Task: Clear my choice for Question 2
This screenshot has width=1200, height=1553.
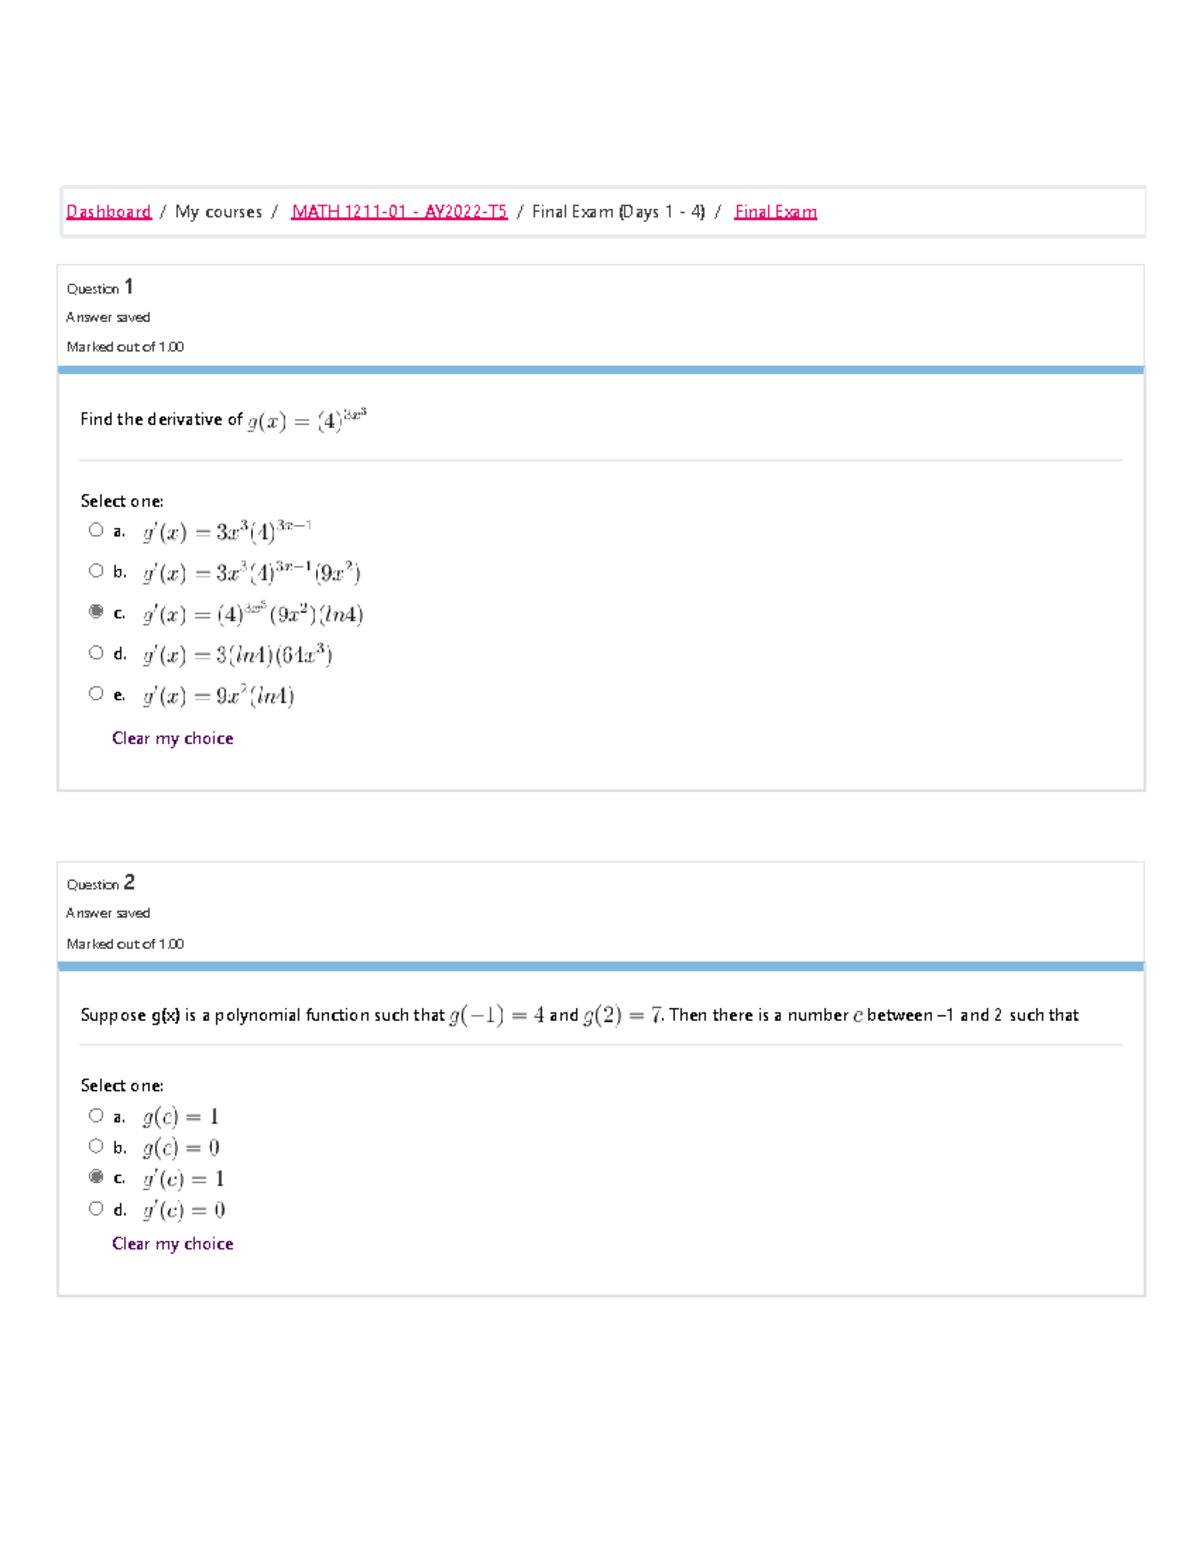Action: pos(172,1243)
